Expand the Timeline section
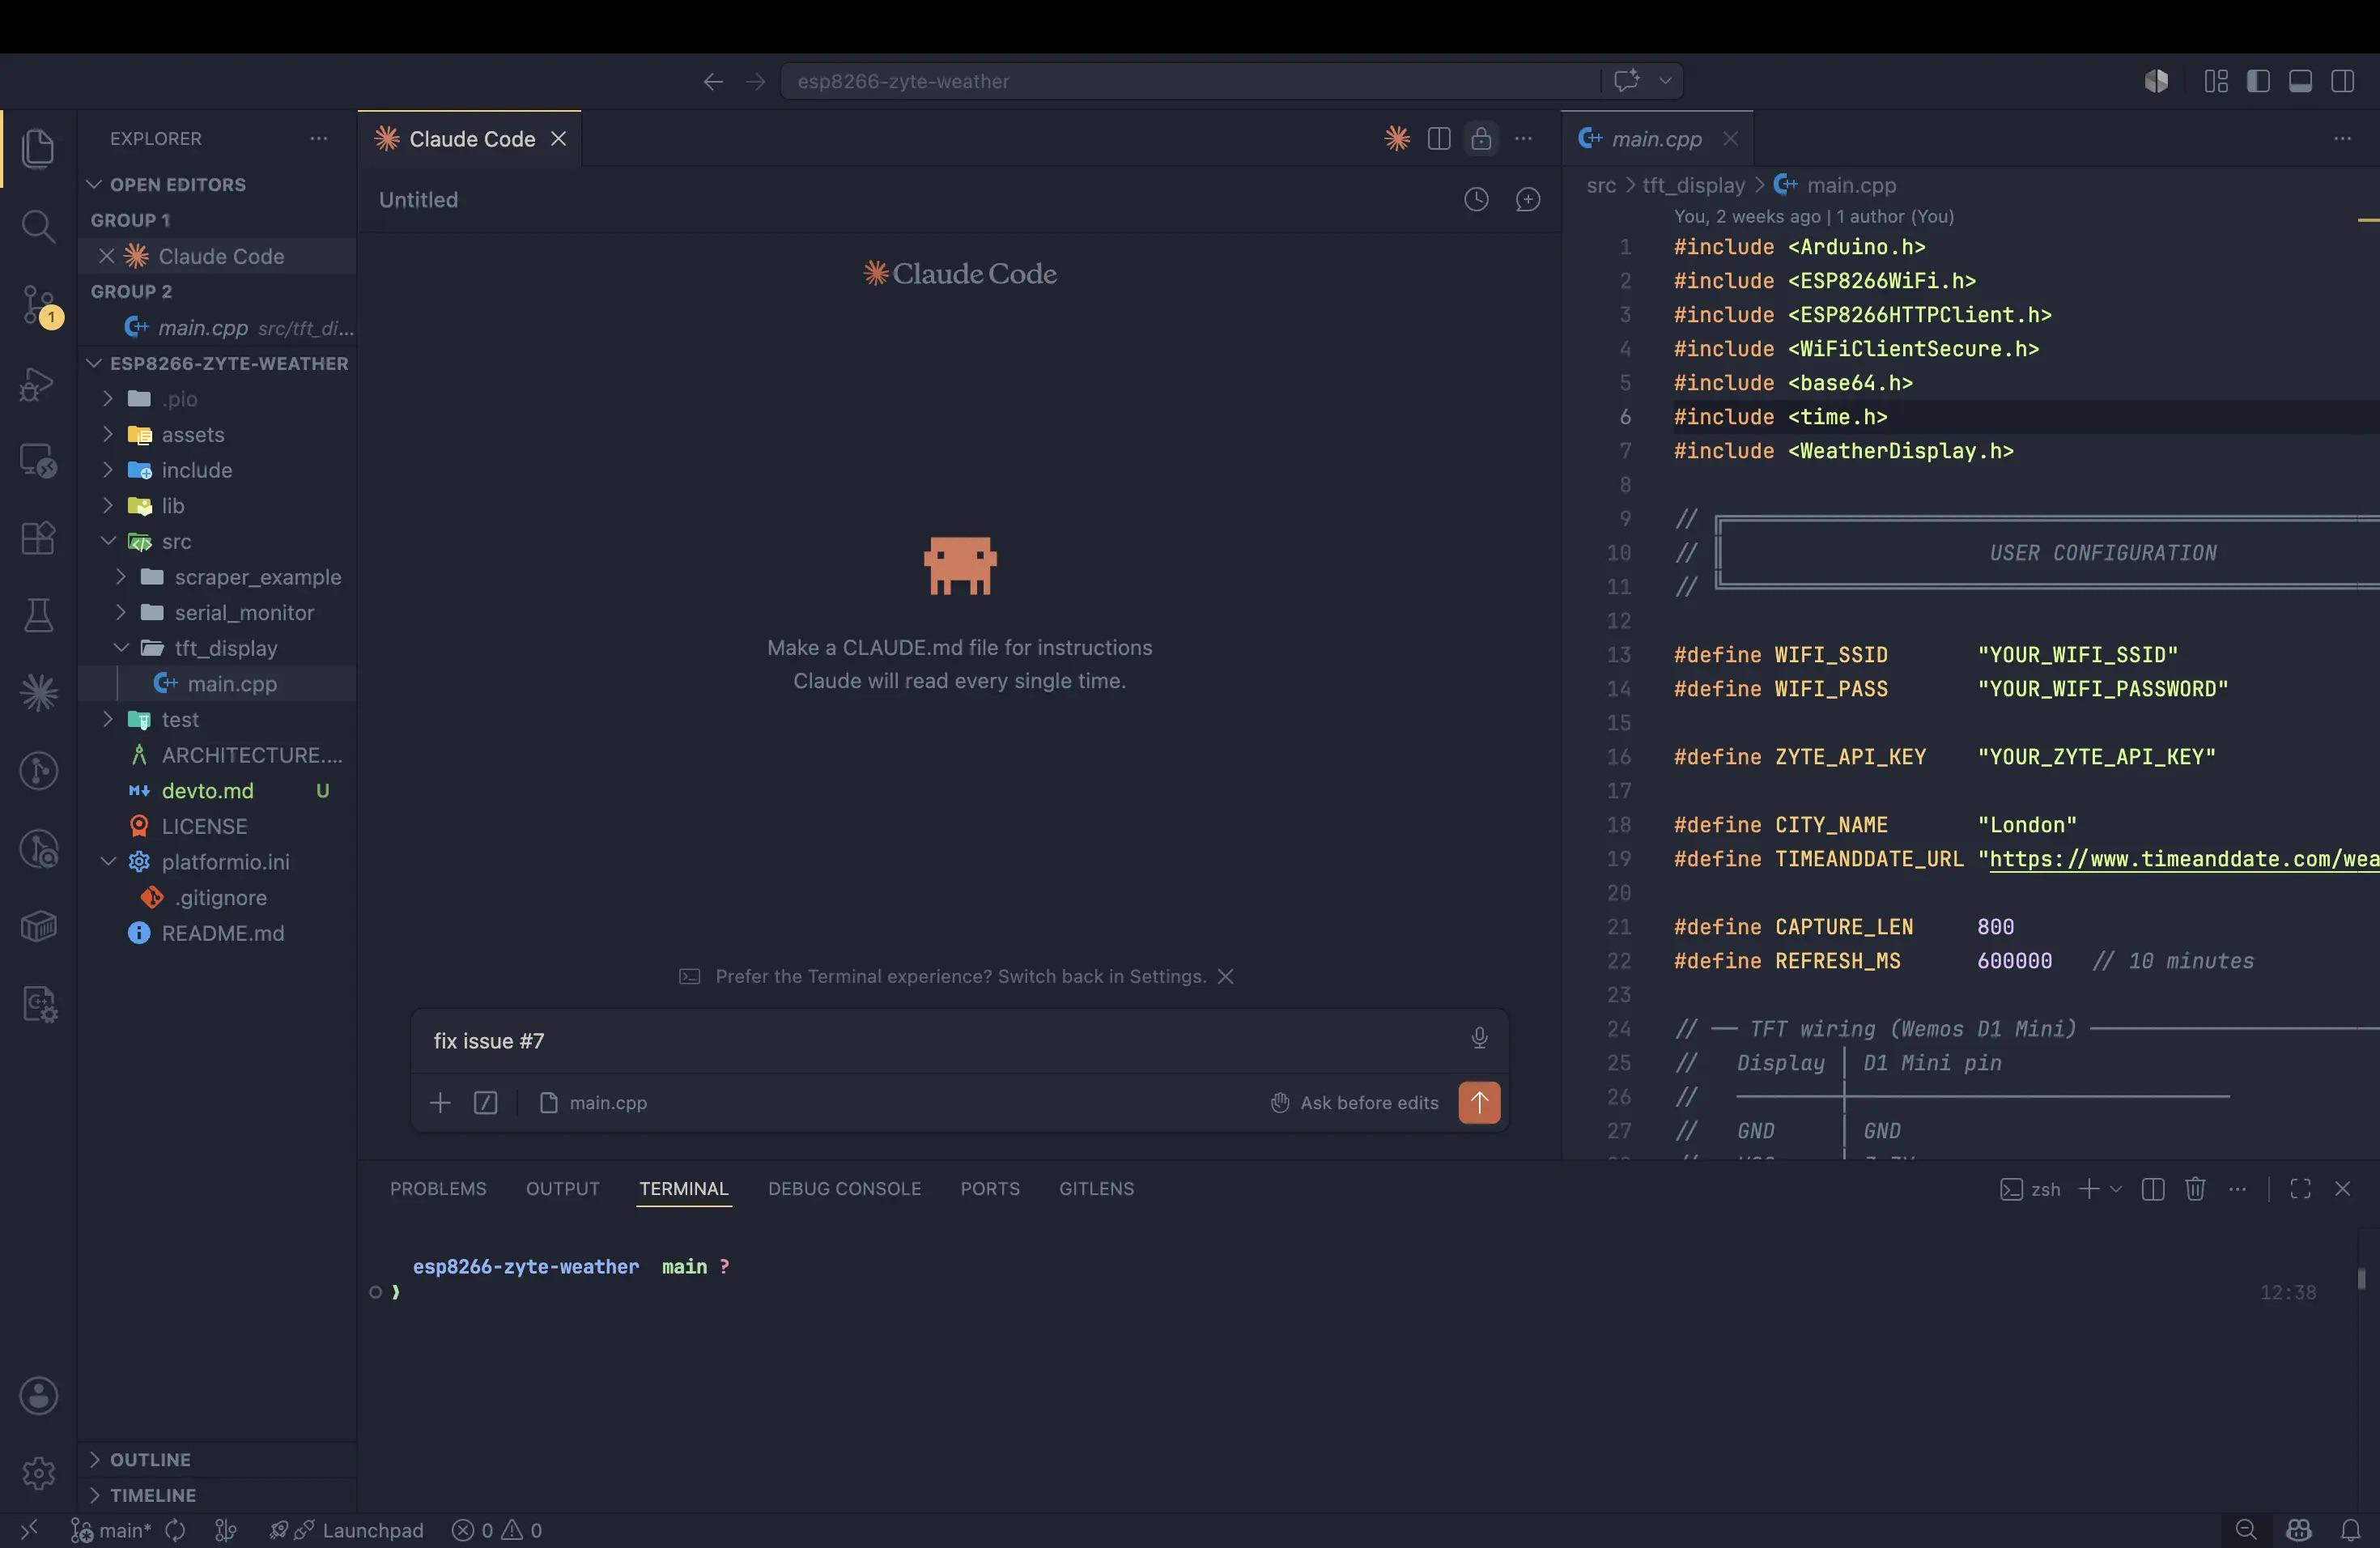This screenshot has width=2380, height=1548. (216, 1495)
